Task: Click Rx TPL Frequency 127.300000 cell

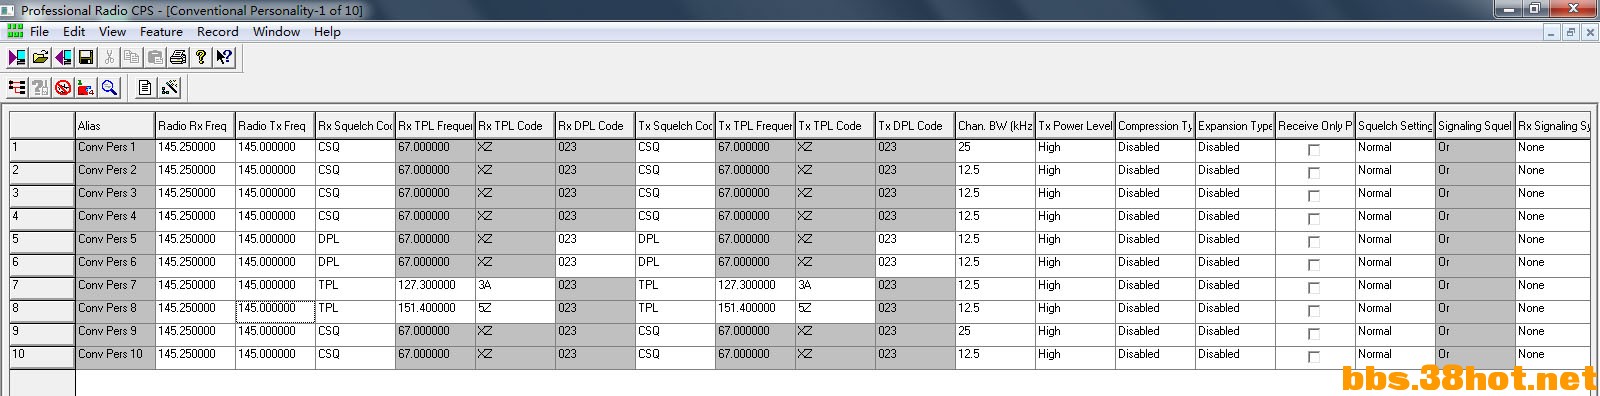Action: point(435,289)
